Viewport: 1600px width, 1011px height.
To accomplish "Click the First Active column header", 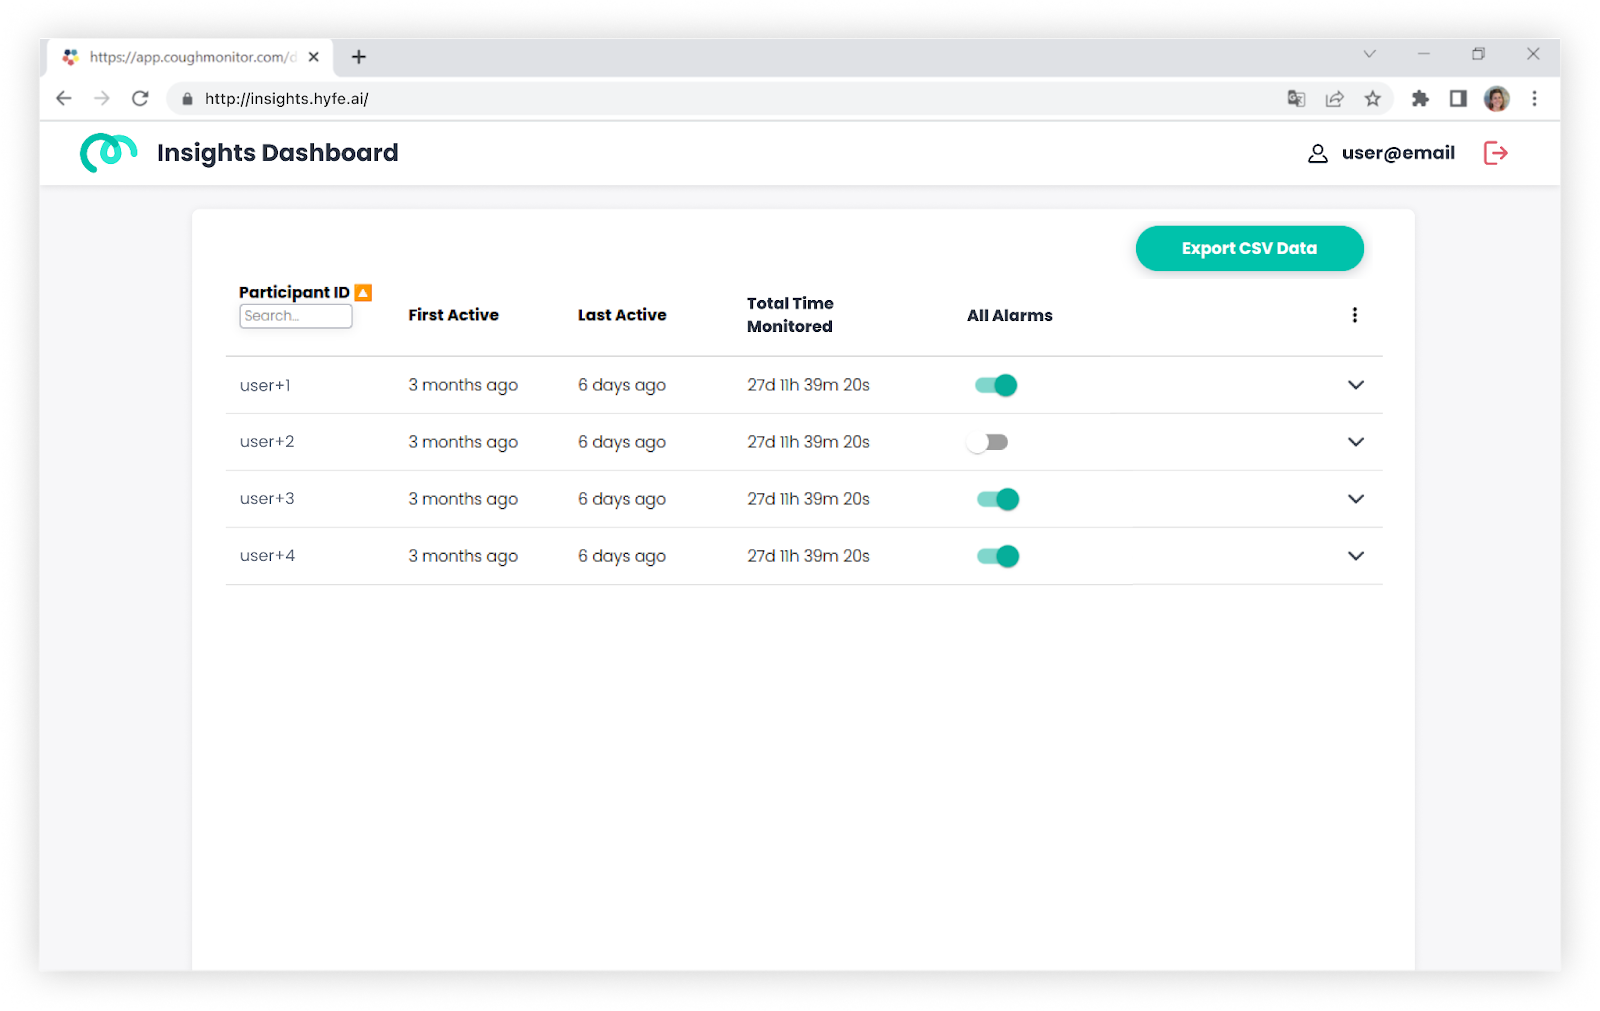I will [x=453, y=315].
